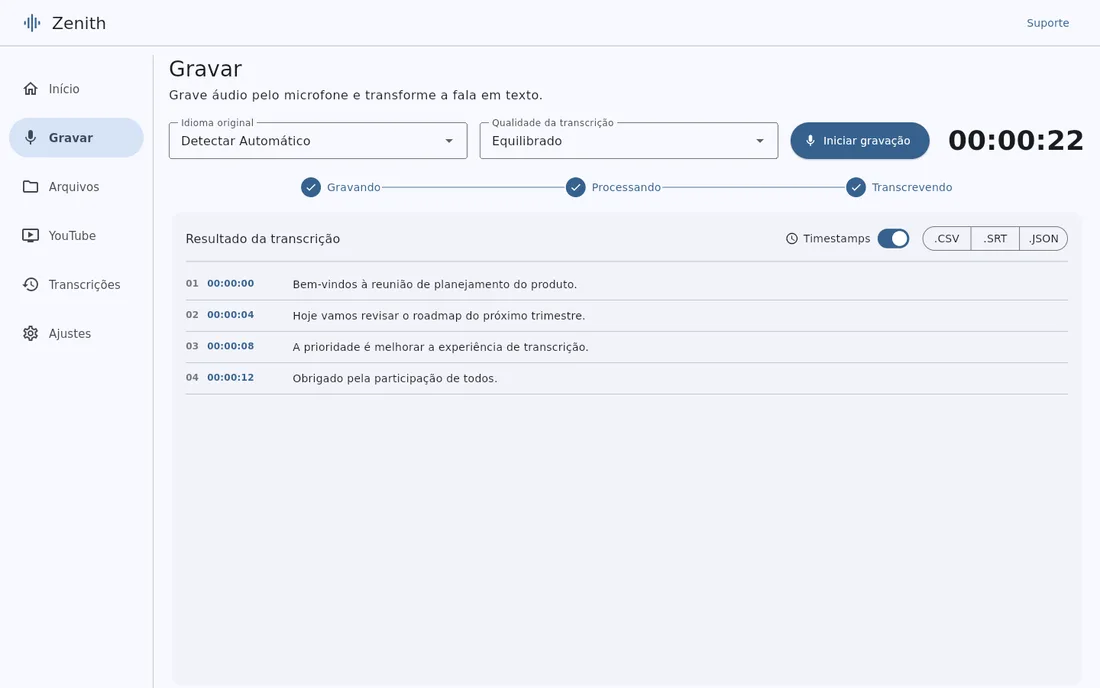Click the 00:00:22 recording timer
Image resolution: width=1100 pixels, height=688 pixels.
[1015, 140]
